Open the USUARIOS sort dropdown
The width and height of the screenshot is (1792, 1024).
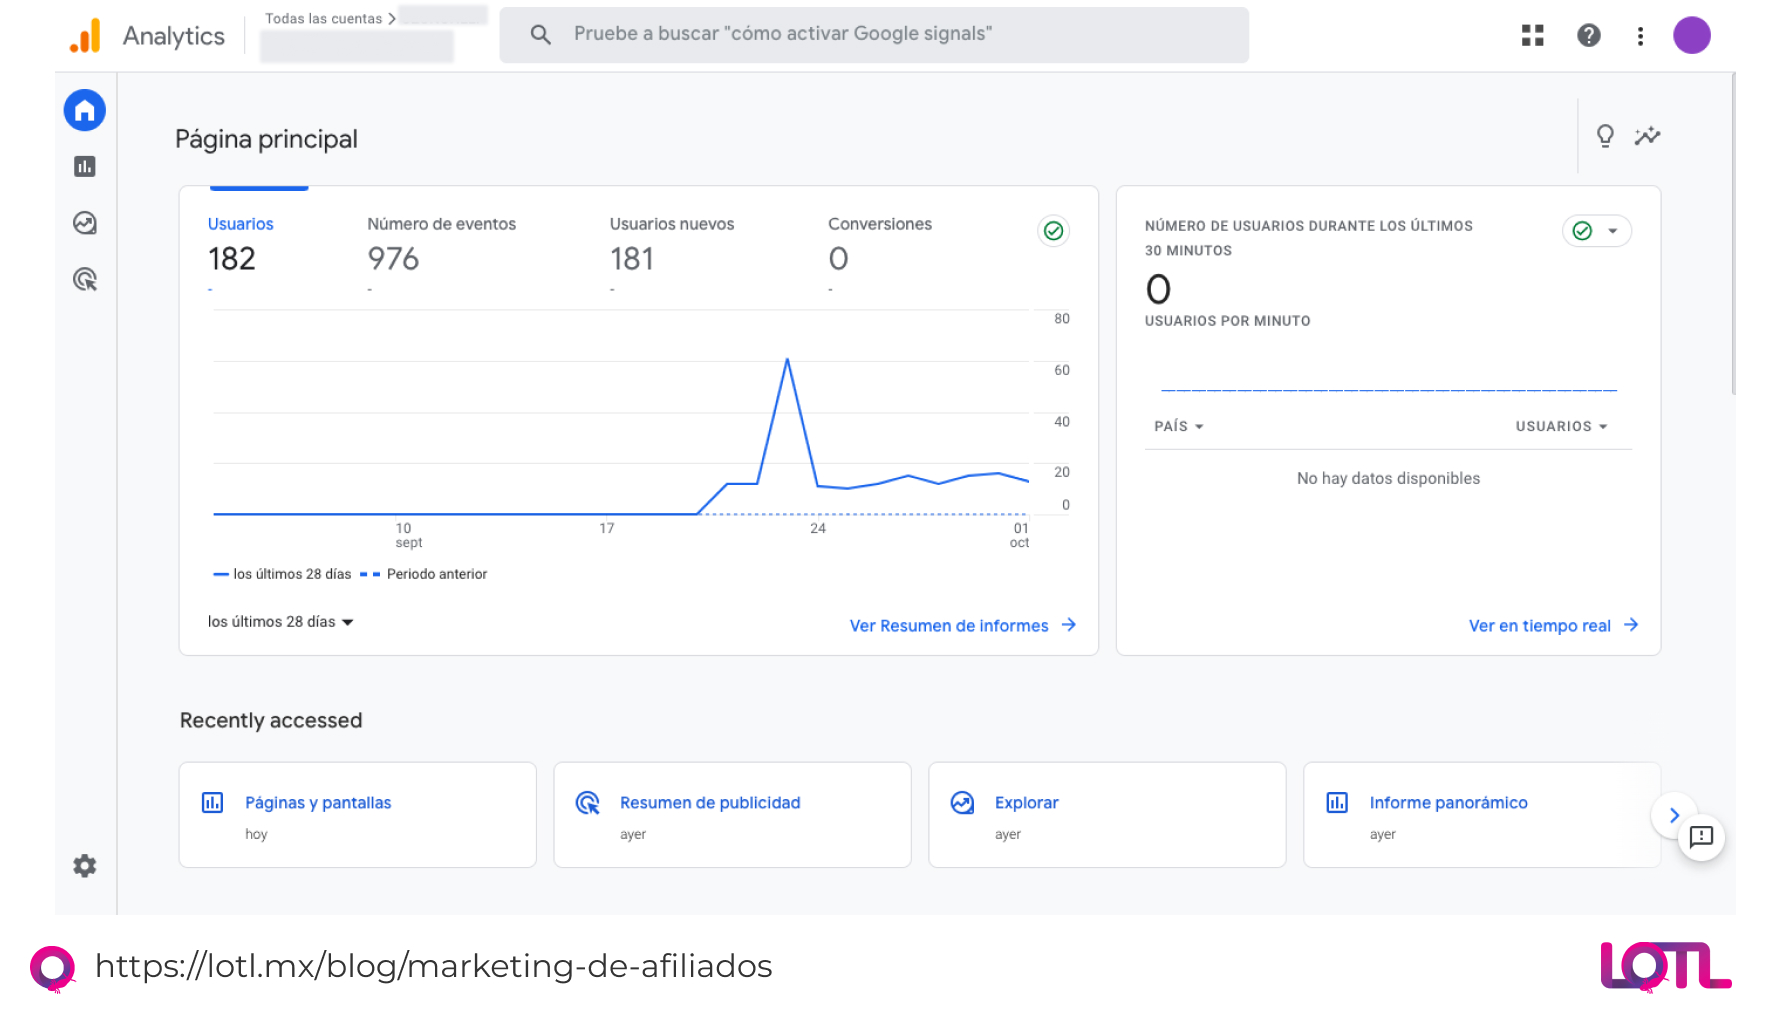[1561, 426]
